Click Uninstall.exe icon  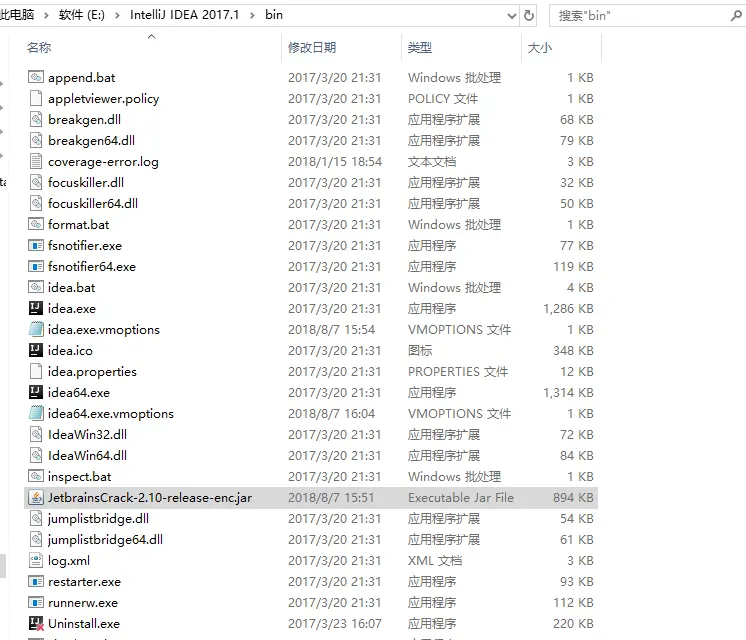pyautogui.click(x=36, y=623)
